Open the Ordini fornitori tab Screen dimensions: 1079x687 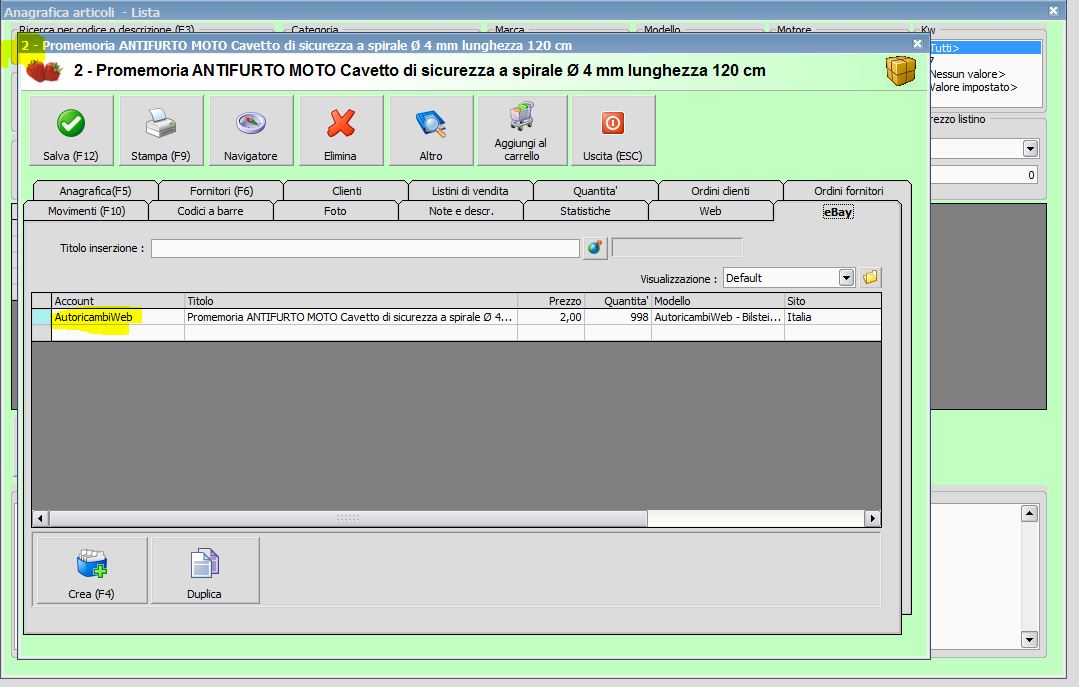[x=848, y=191]
